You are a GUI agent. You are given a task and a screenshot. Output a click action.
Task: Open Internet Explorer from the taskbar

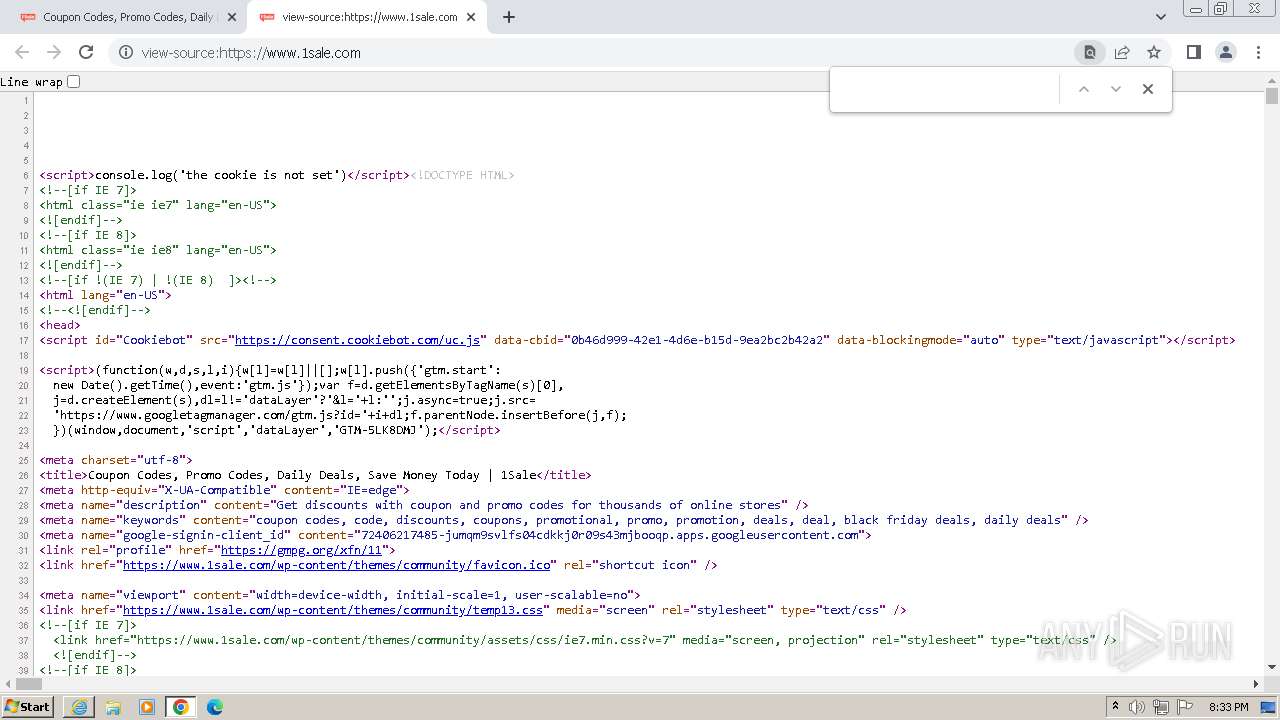(79, 707)
